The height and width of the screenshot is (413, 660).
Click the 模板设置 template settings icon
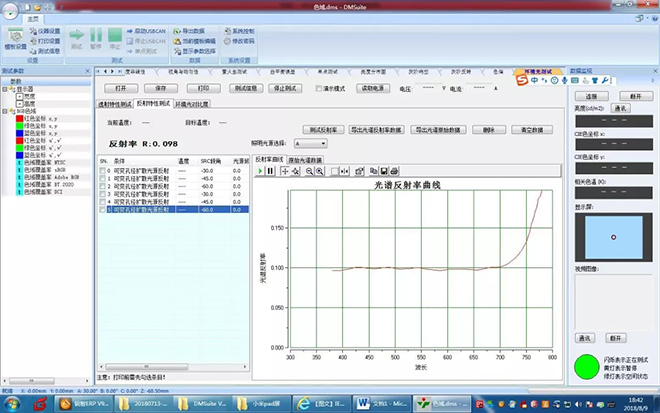tap(16, 36)
